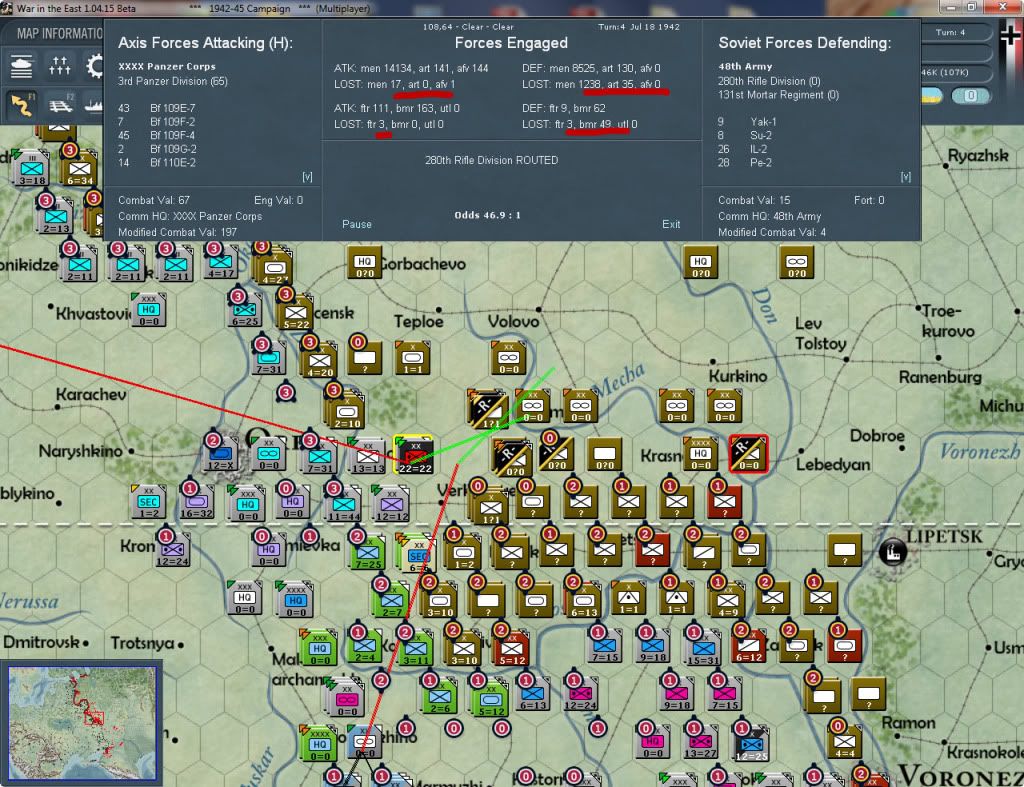Select the green 3=11 infantry counter

pyautogui.click(x=415, y=647)
